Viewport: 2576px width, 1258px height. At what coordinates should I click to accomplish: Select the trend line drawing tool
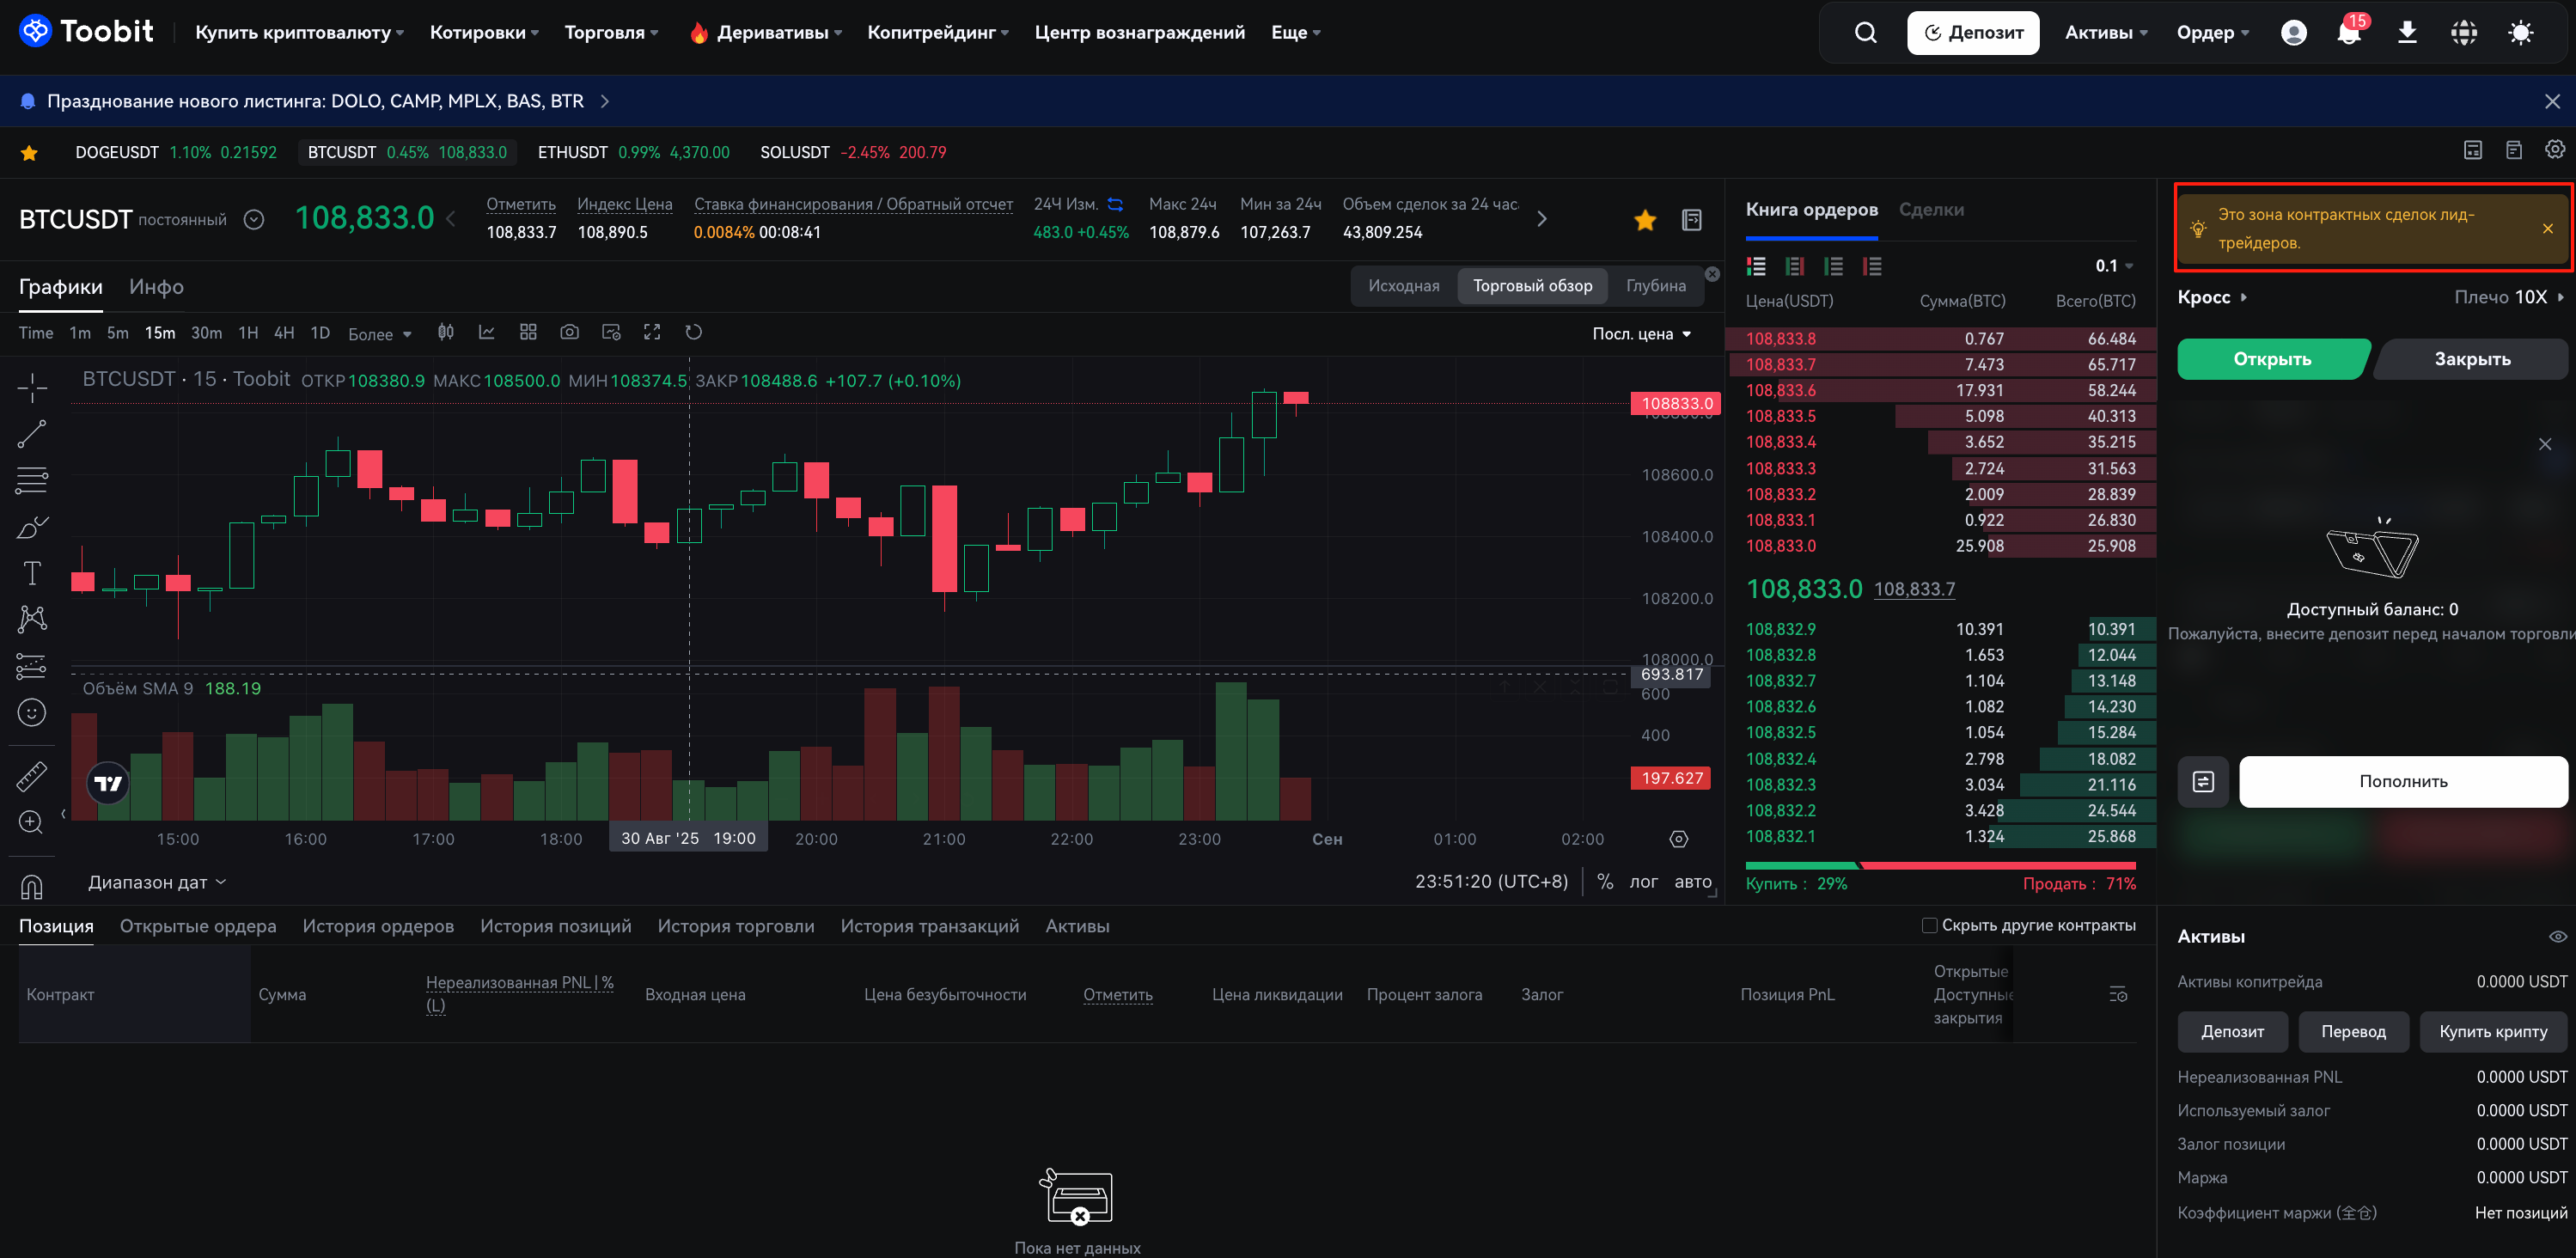[32, 434]
